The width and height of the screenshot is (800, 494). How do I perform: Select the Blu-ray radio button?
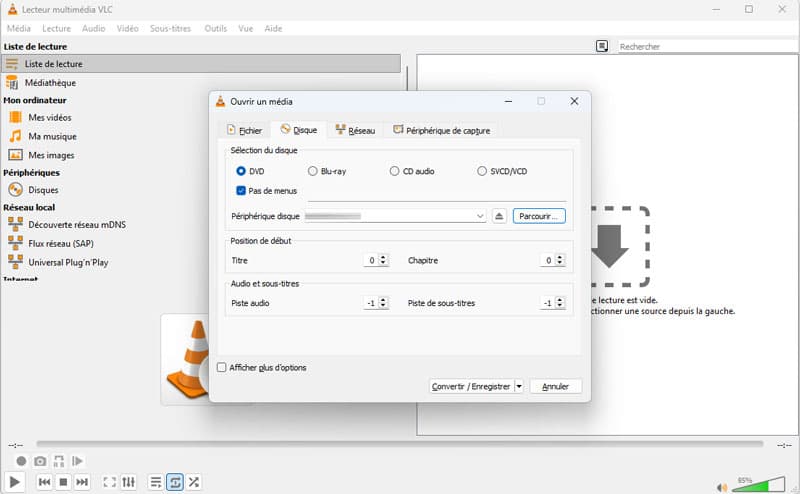313,172
